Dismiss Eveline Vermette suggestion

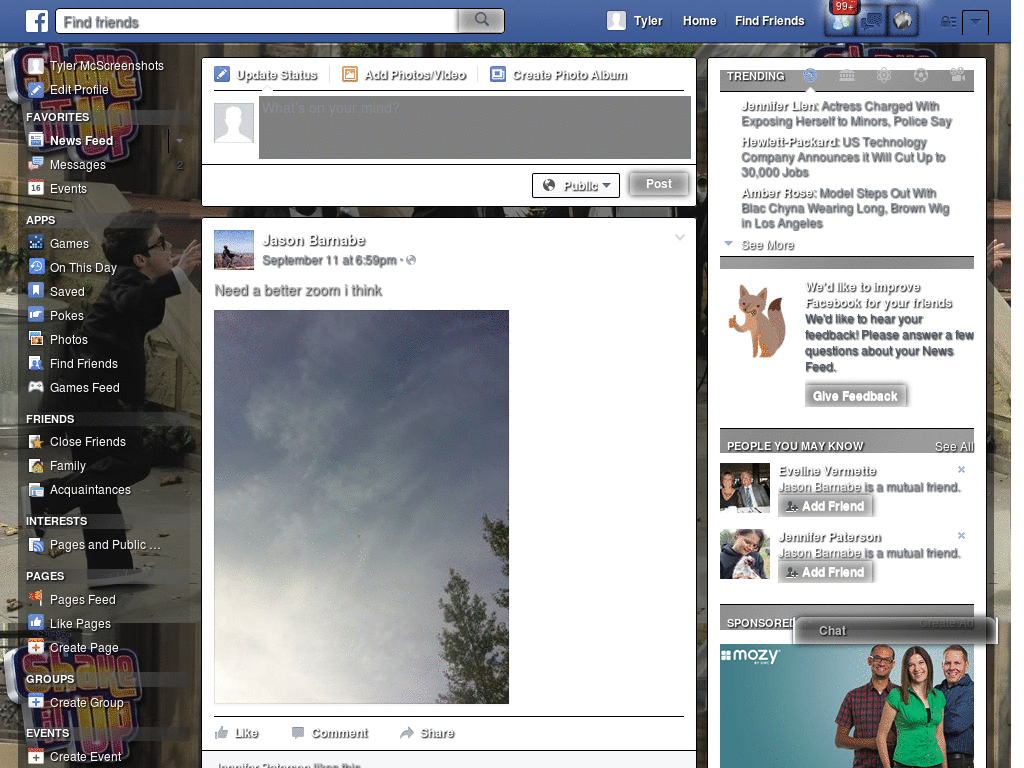[x=961, y=470]
